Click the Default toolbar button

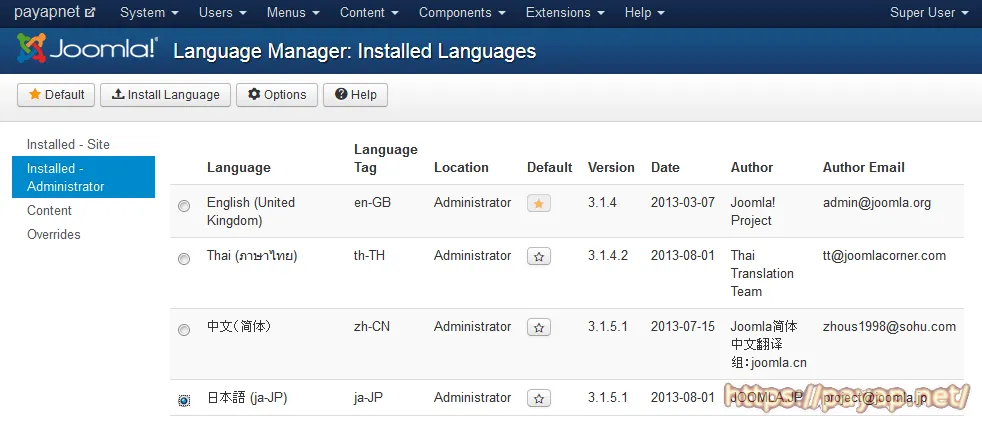click(x=56, y=95)
